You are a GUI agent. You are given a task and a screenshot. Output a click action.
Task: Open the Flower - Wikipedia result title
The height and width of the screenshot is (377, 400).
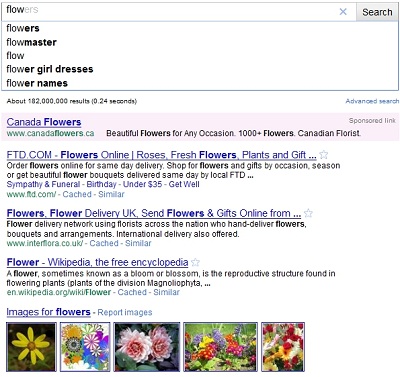[97, 262]
